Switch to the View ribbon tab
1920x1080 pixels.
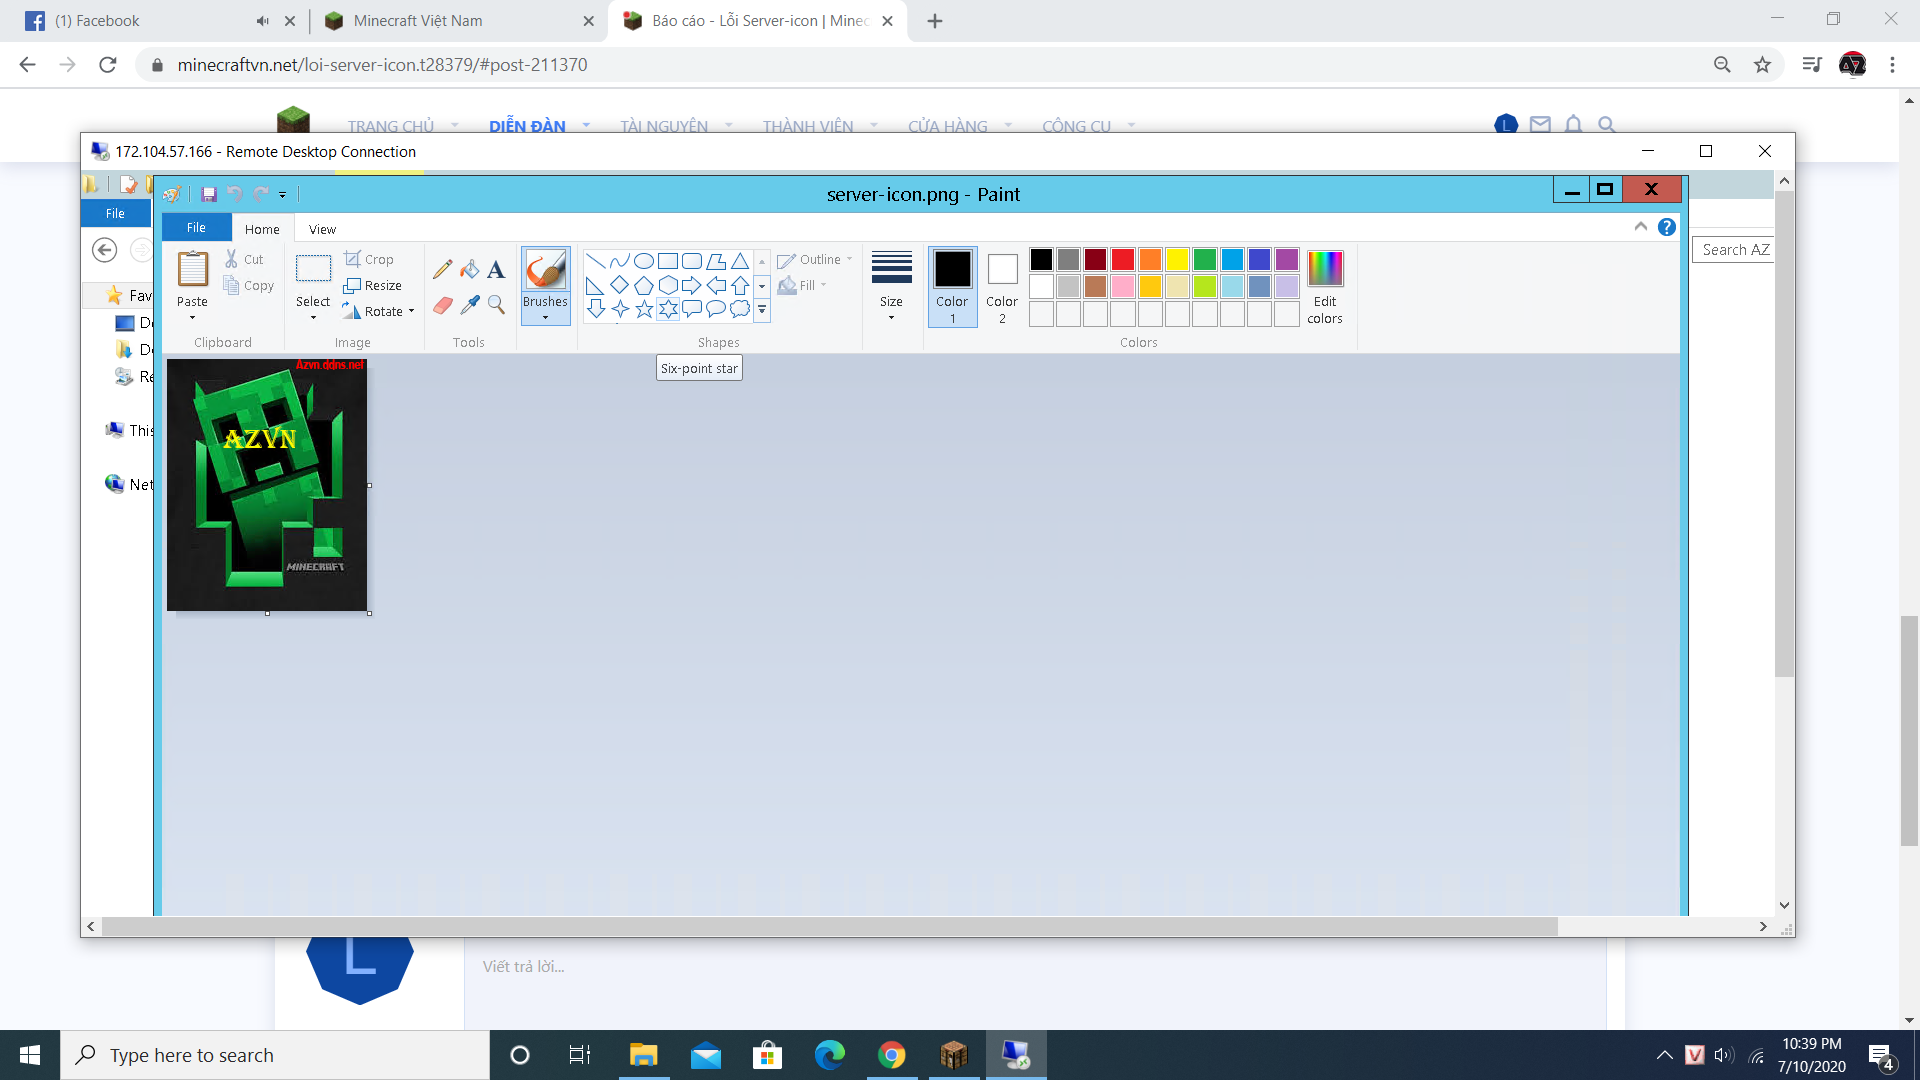pyautogui.click(x=322, y=229)
